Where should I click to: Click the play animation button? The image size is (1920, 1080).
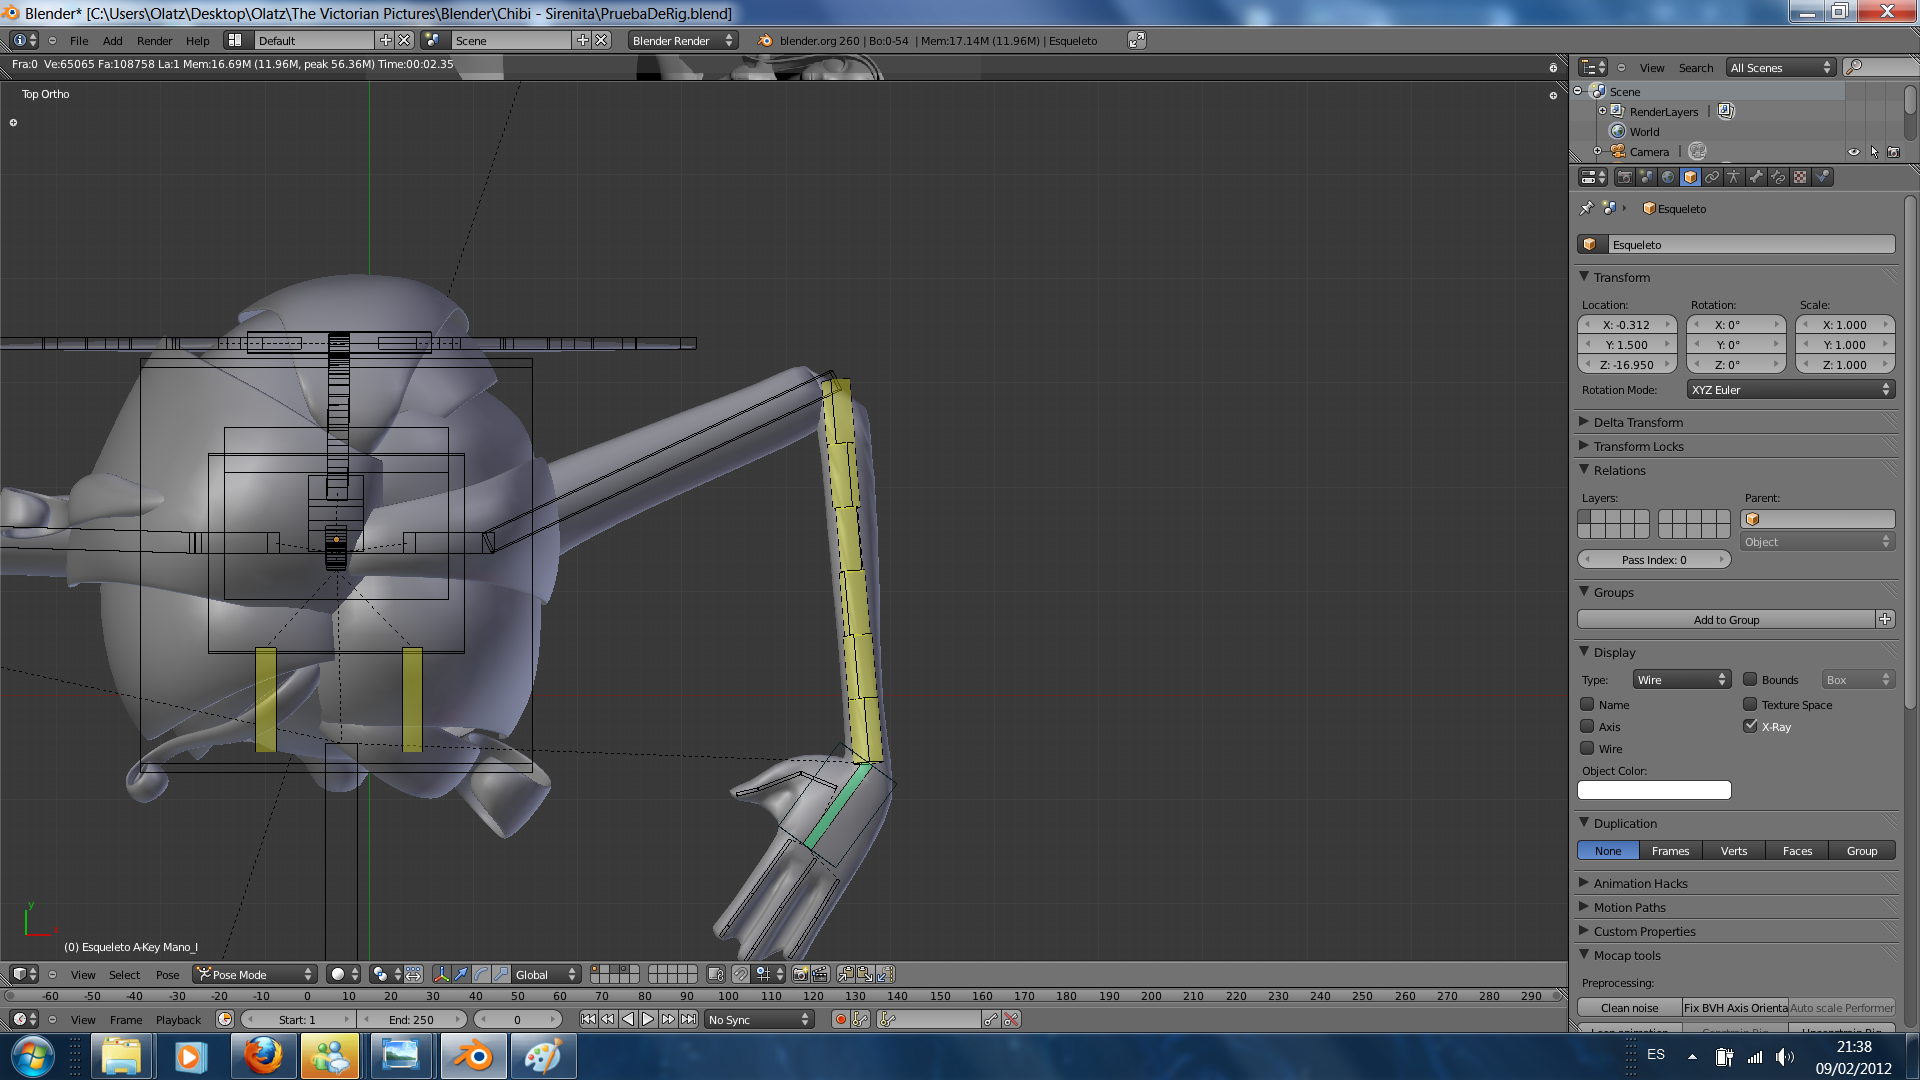click(x=648, y=1019)
